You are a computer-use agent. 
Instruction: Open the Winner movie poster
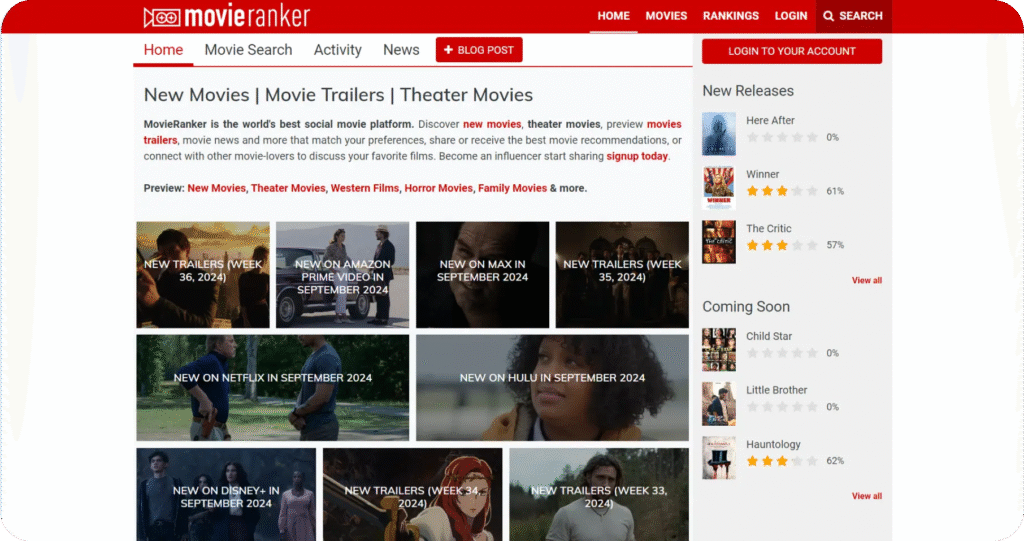tap(718, 188)
